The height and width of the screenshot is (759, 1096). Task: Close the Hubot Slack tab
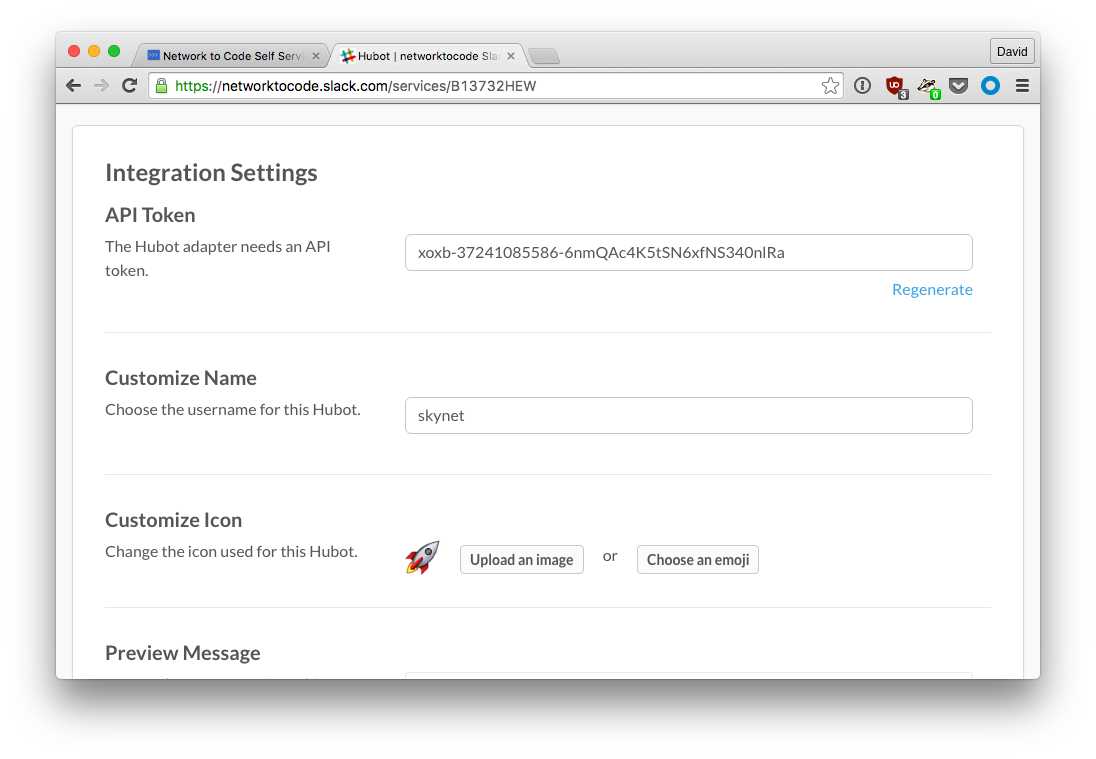[x=511, y=56]
